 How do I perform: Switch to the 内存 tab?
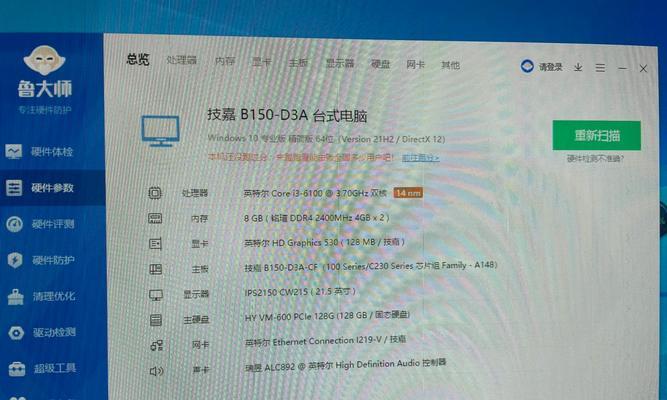pyautogui.click(x=225, y=61)
